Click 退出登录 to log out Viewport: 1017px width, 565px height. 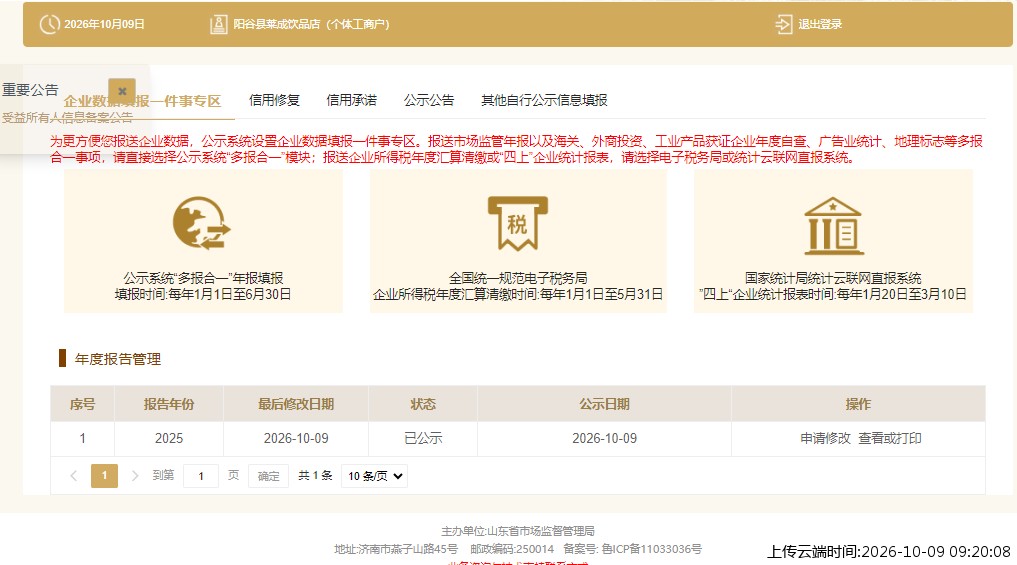(820, 25)
